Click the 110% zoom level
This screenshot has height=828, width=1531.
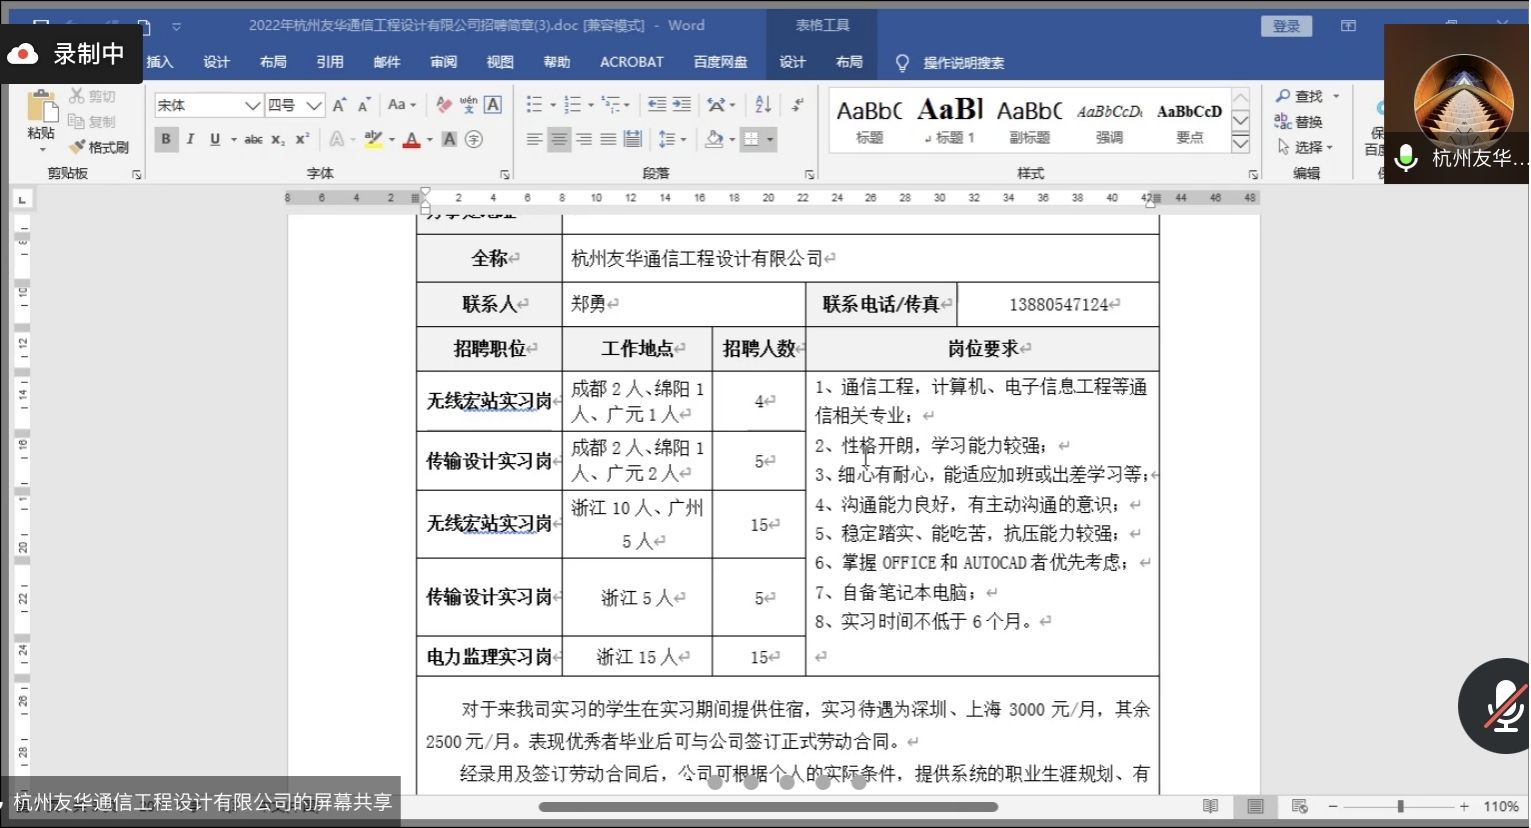1501,806
